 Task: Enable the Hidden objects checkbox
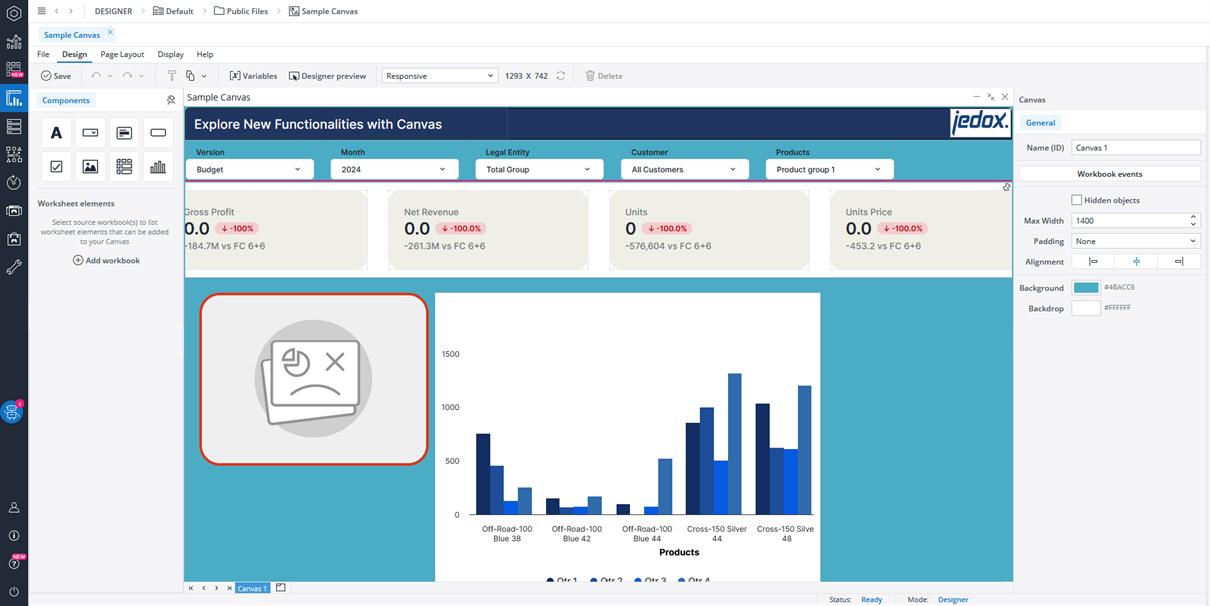click(x=1077, y=200)
